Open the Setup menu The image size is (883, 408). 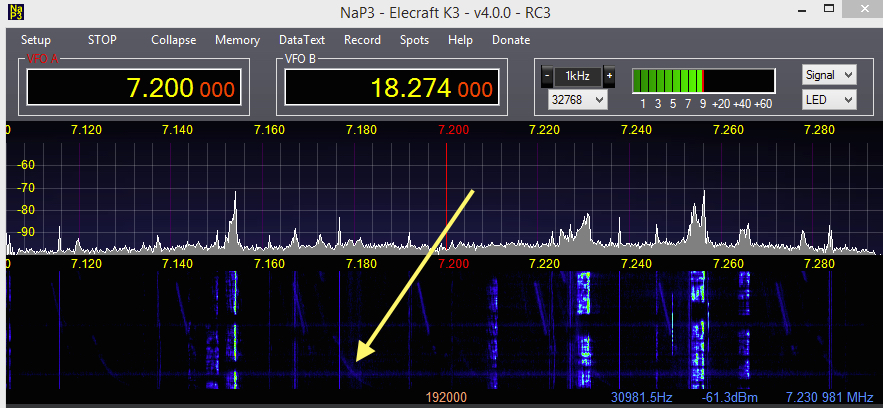[36, 40]
